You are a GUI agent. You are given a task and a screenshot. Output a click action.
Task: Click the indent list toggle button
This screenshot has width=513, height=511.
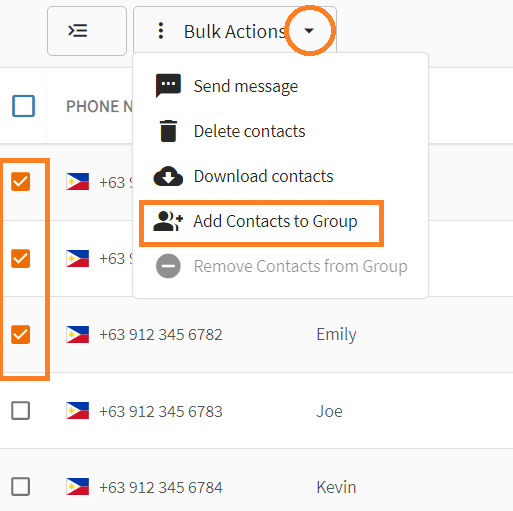click(x=87, y=31)
